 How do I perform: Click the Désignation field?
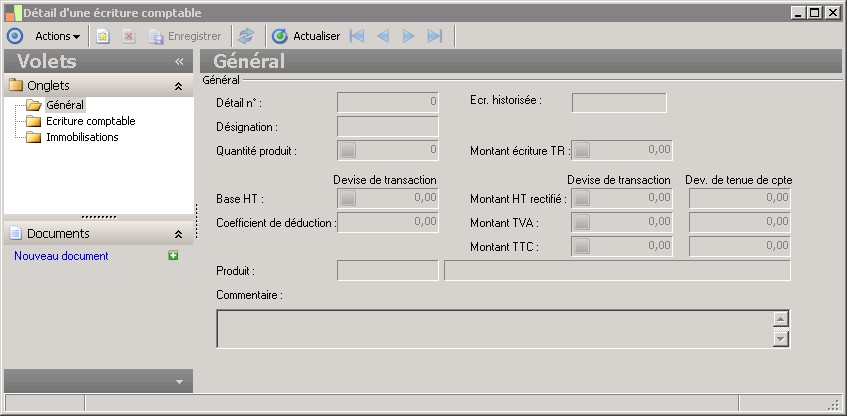[x=388, y=127]
